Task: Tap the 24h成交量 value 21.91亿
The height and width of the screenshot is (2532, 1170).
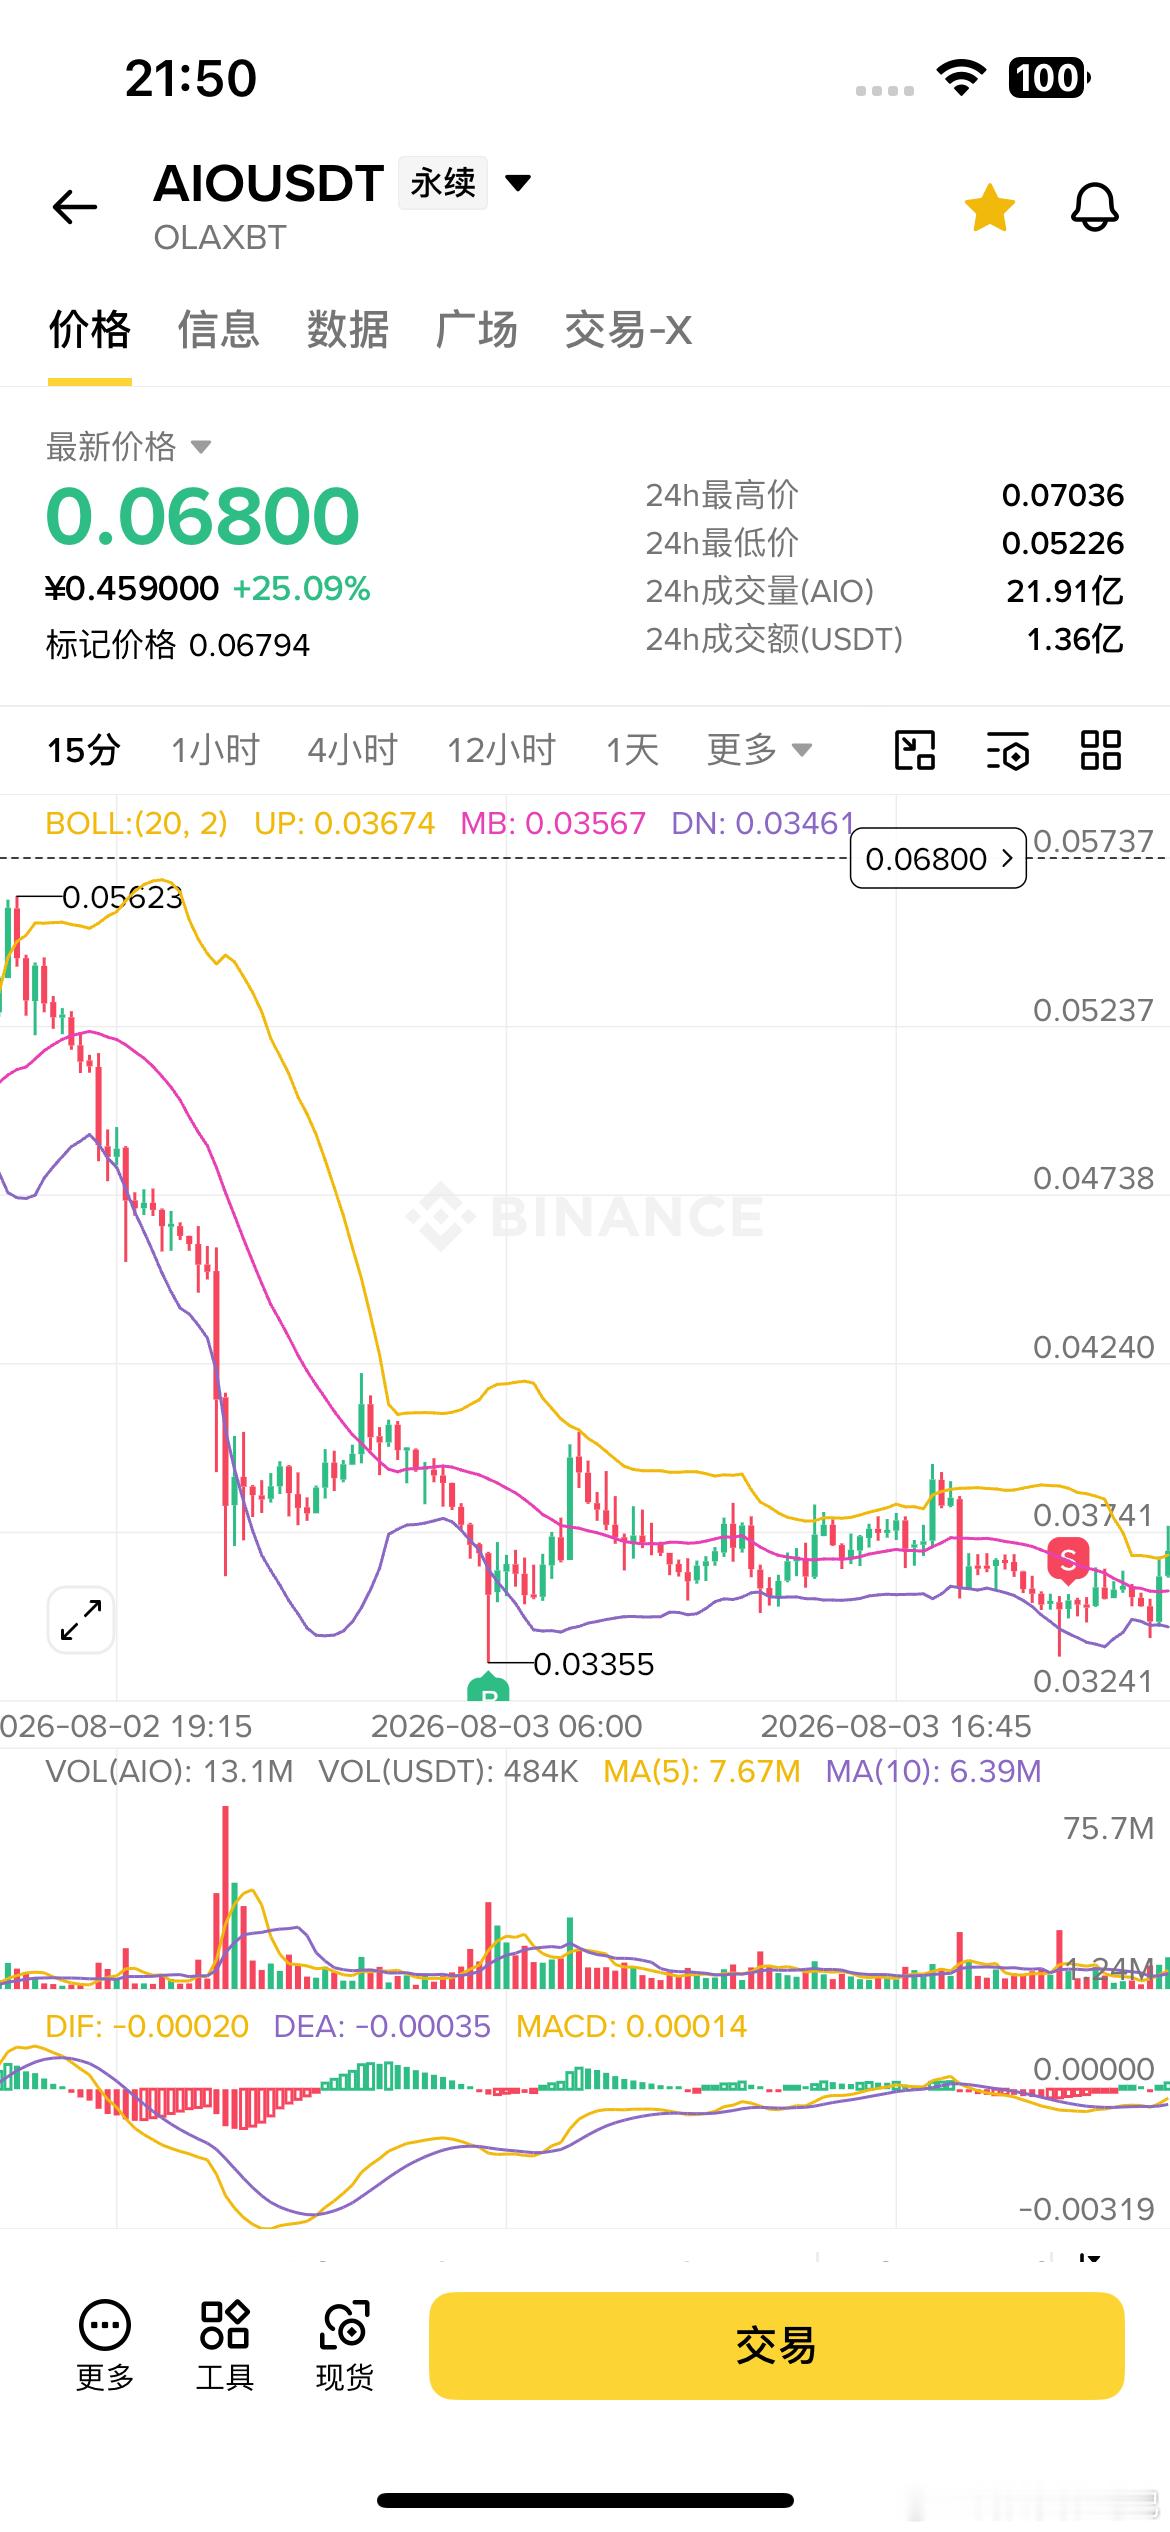Action: 1065,591
